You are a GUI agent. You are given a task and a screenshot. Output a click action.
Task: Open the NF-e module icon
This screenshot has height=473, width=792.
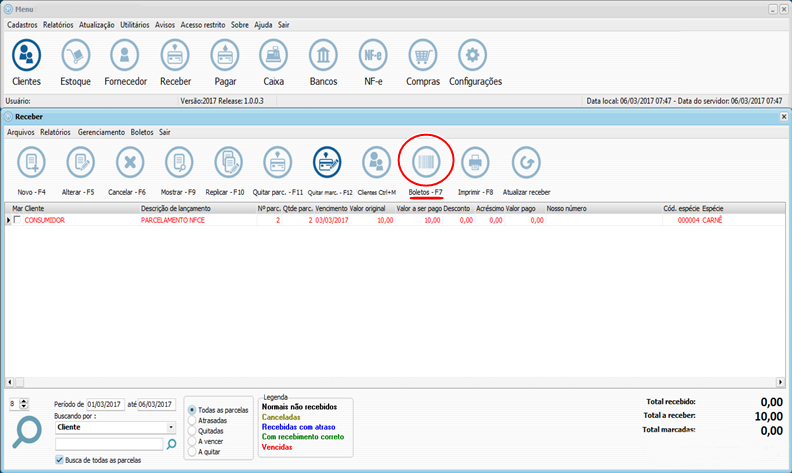[373, 55]
